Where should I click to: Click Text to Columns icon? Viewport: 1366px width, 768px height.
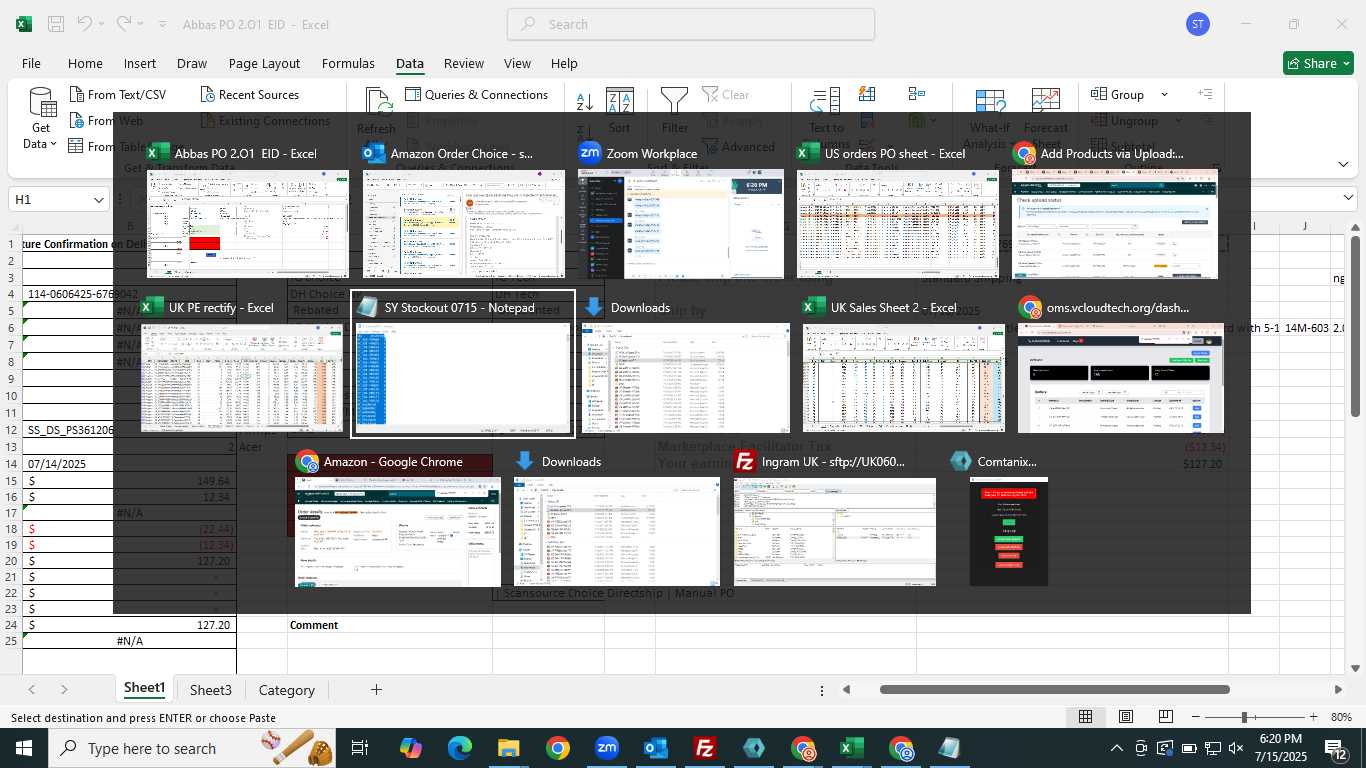826,111
